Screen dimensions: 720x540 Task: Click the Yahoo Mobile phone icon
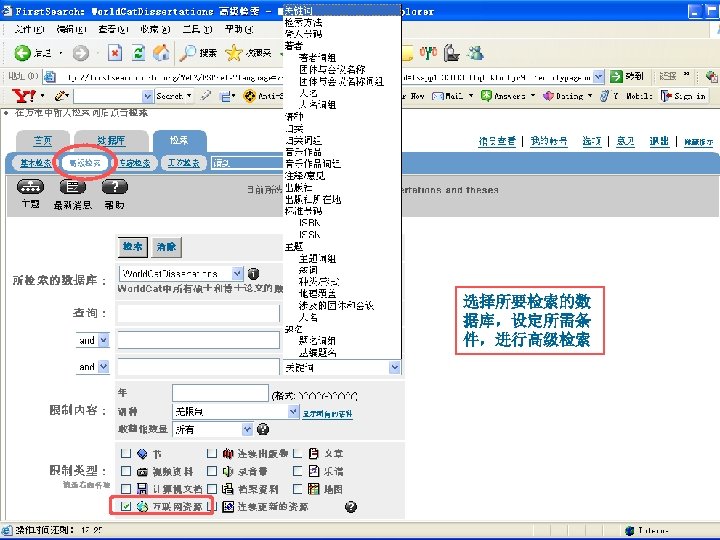click(605, 96)
